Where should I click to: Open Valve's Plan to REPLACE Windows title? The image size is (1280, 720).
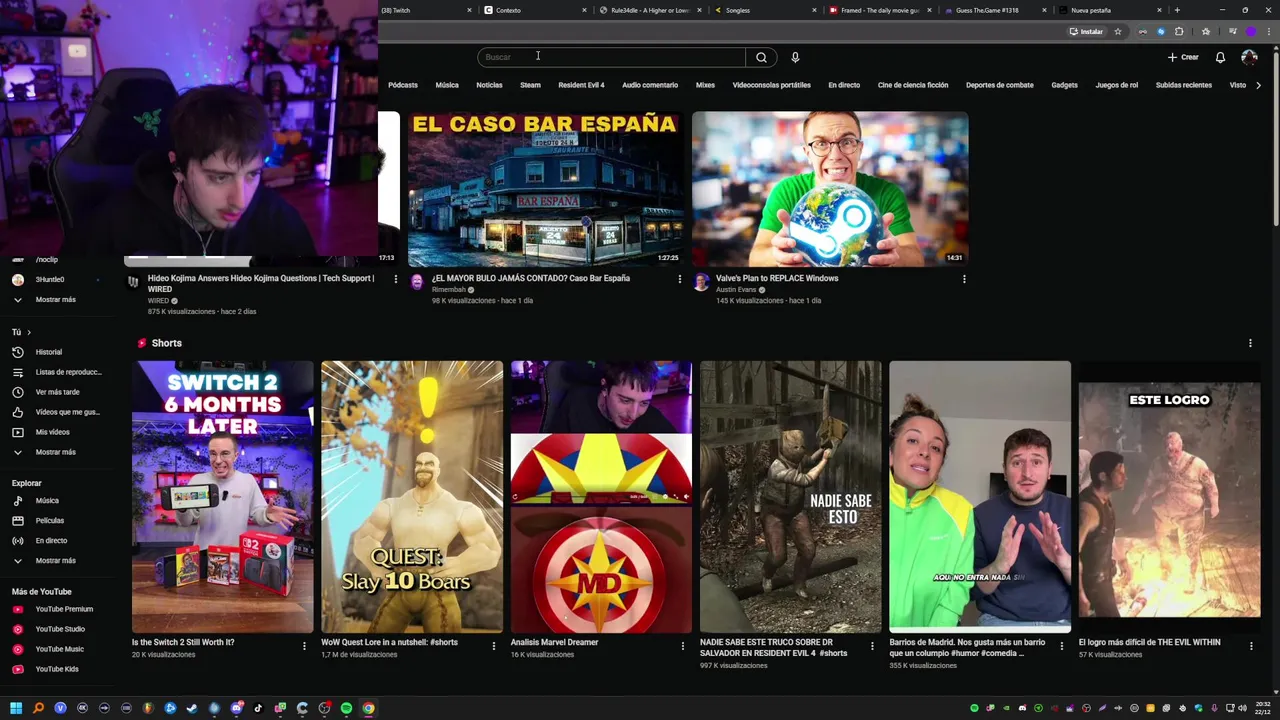tap(777, 278)
